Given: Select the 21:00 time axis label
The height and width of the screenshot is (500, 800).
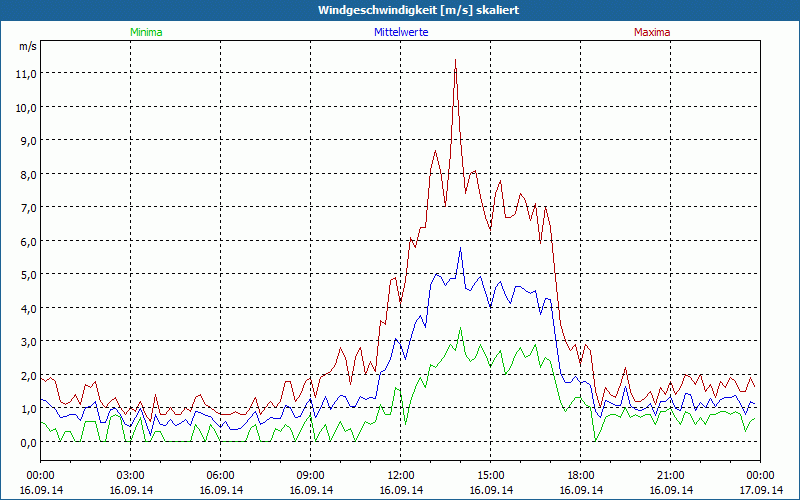Looking at the screenshot, I should click(671, 475).
